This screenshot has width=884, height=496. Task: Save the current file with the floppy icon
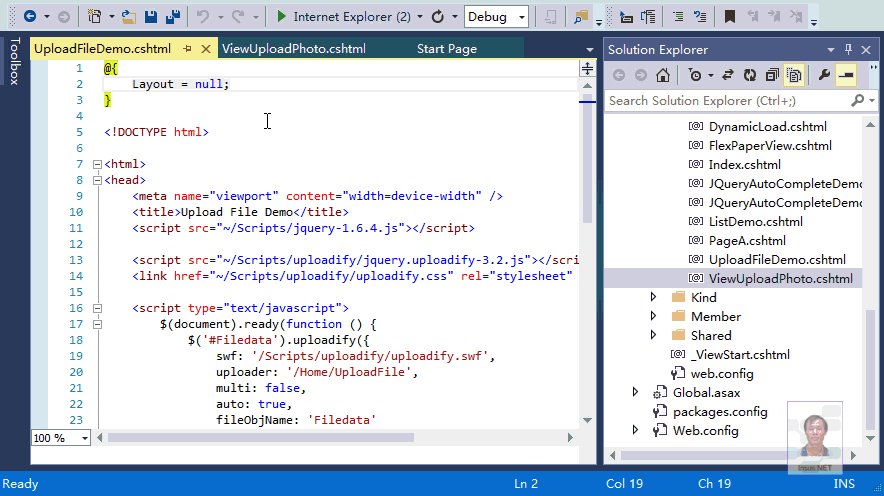[151, 16]
